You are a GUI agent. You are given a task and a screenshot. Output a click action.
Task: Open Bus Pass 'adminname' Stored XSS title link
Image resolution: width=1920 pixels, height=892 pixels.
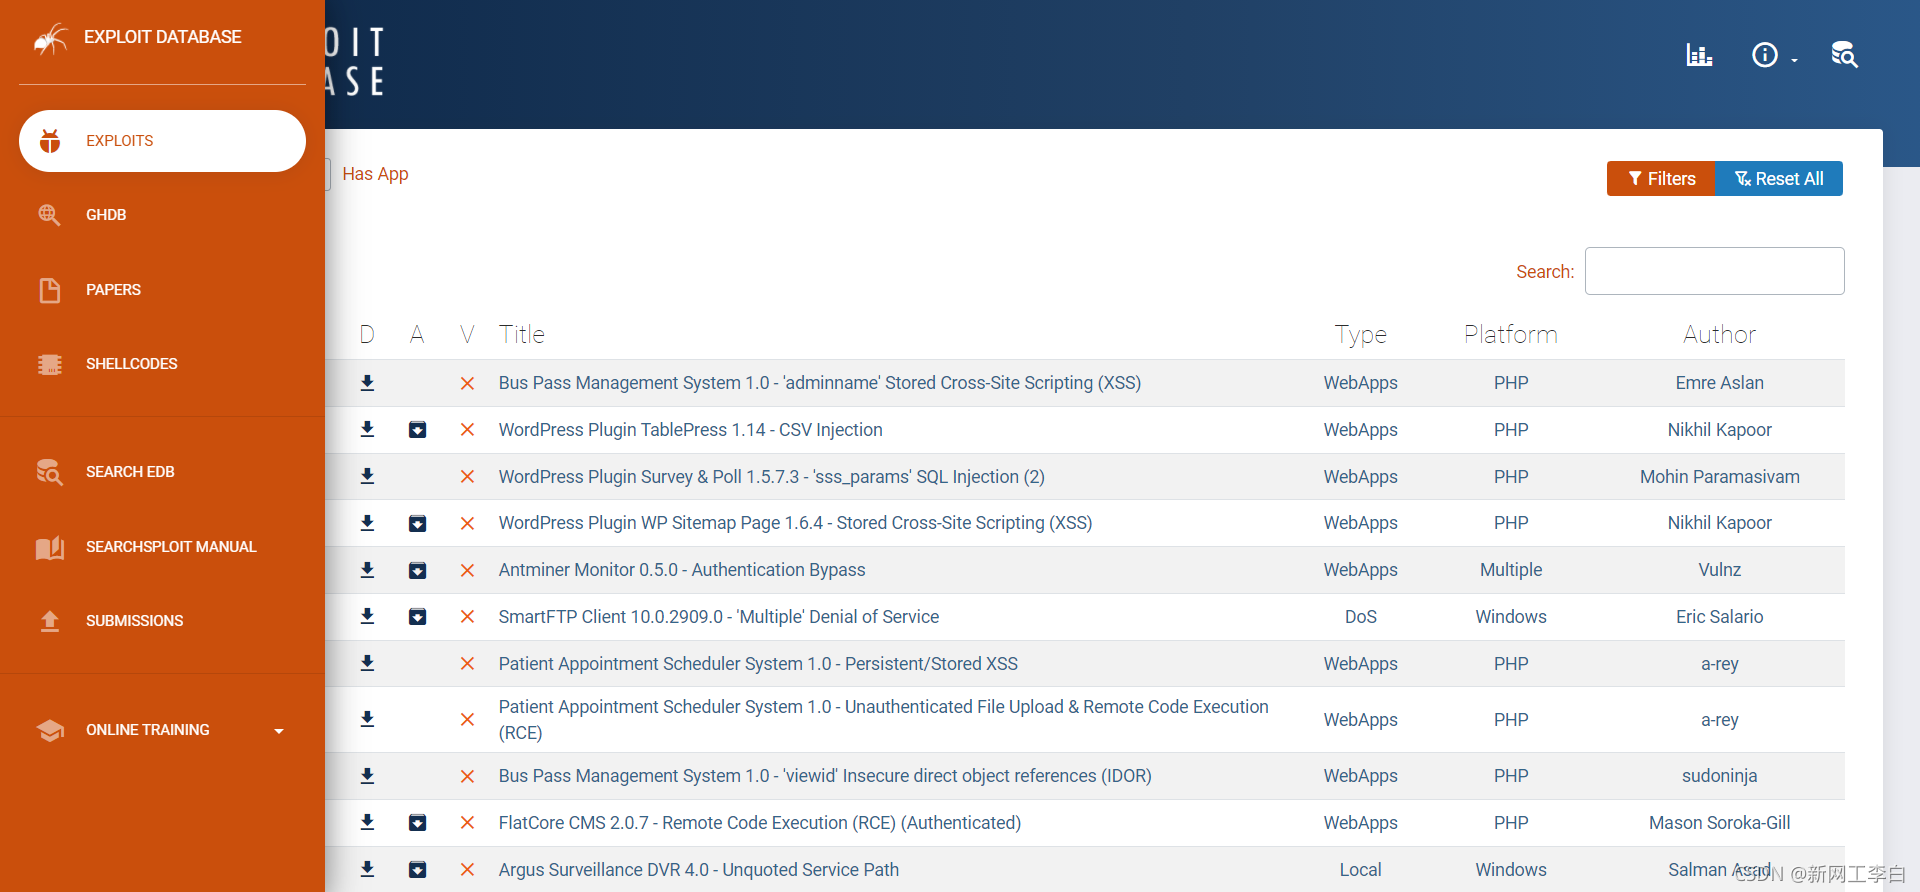click(x=820, y=383)
